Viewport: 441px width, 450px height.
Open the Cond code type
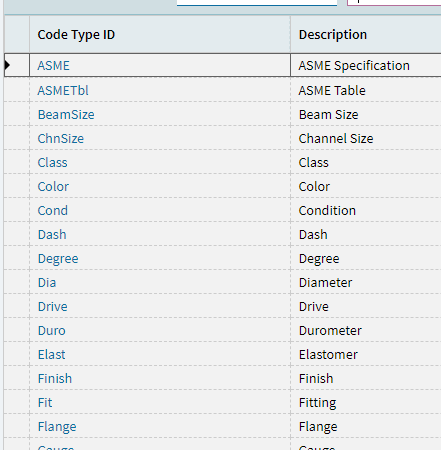tap(53, 211)
